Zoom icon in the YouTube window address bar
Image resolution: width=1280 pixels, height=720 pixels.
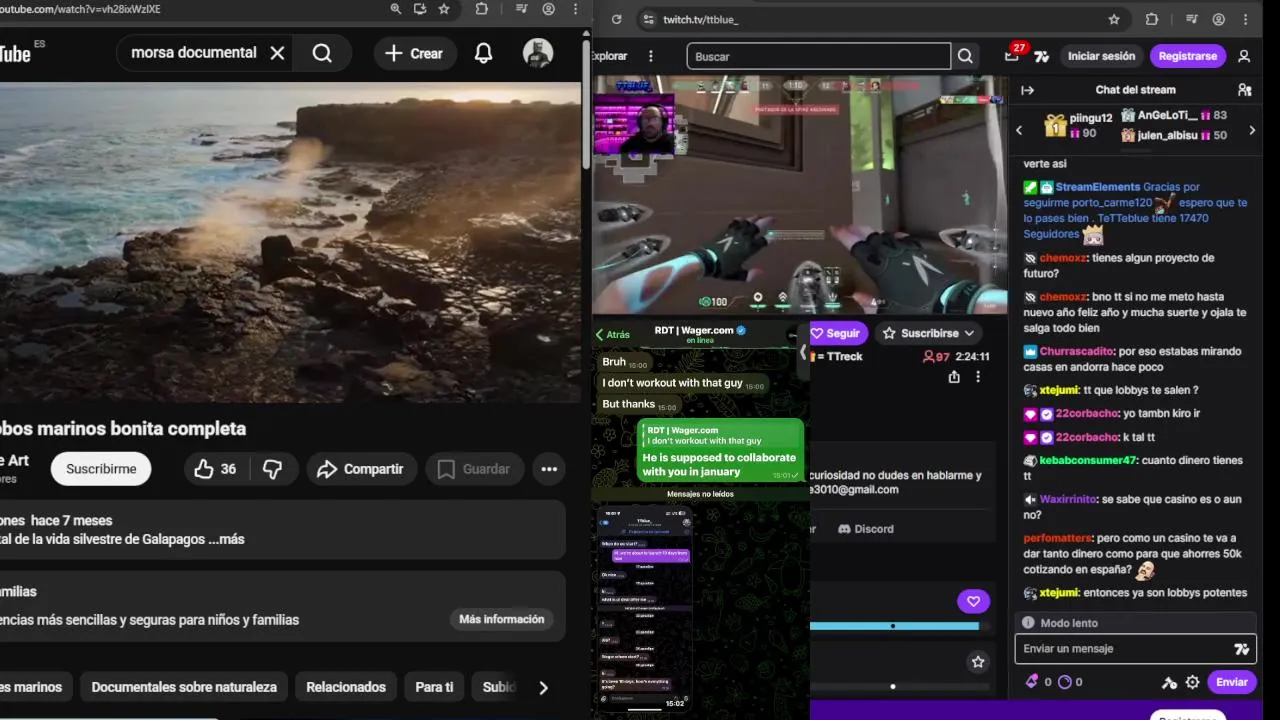tap(396, 9)
